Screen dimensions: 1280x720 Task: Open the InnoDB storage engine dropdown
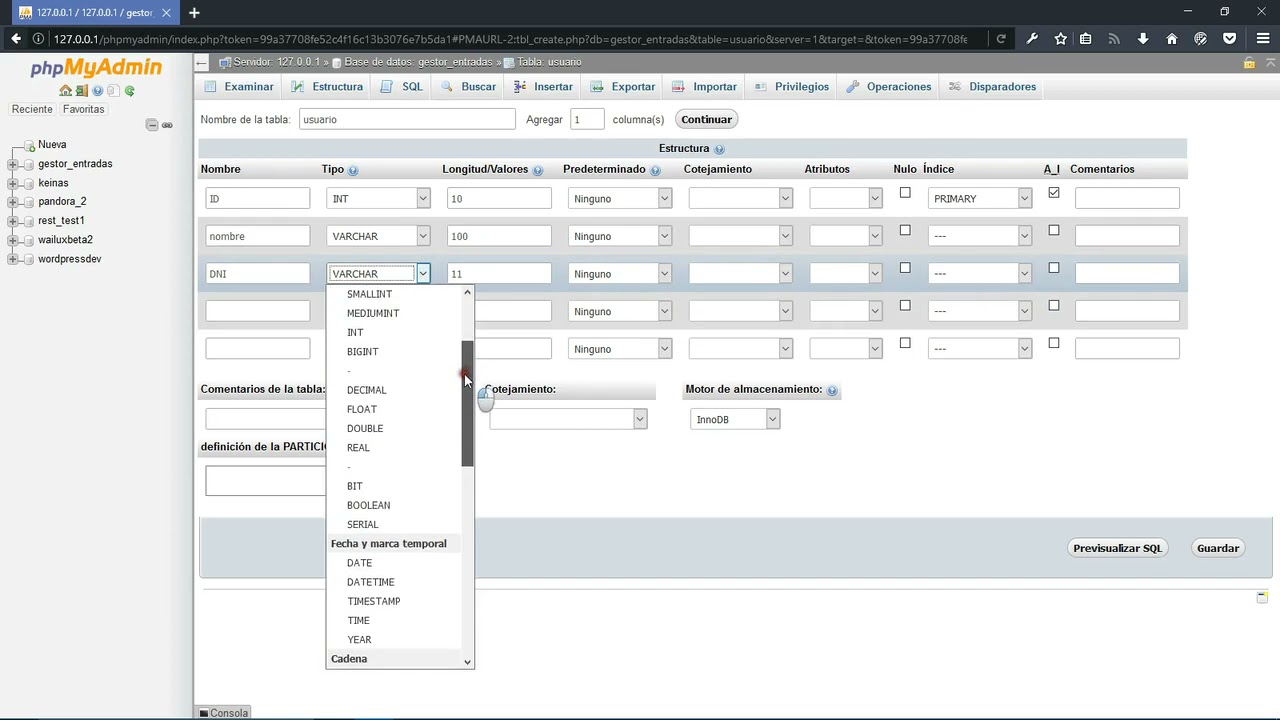(x=735, y=419)
